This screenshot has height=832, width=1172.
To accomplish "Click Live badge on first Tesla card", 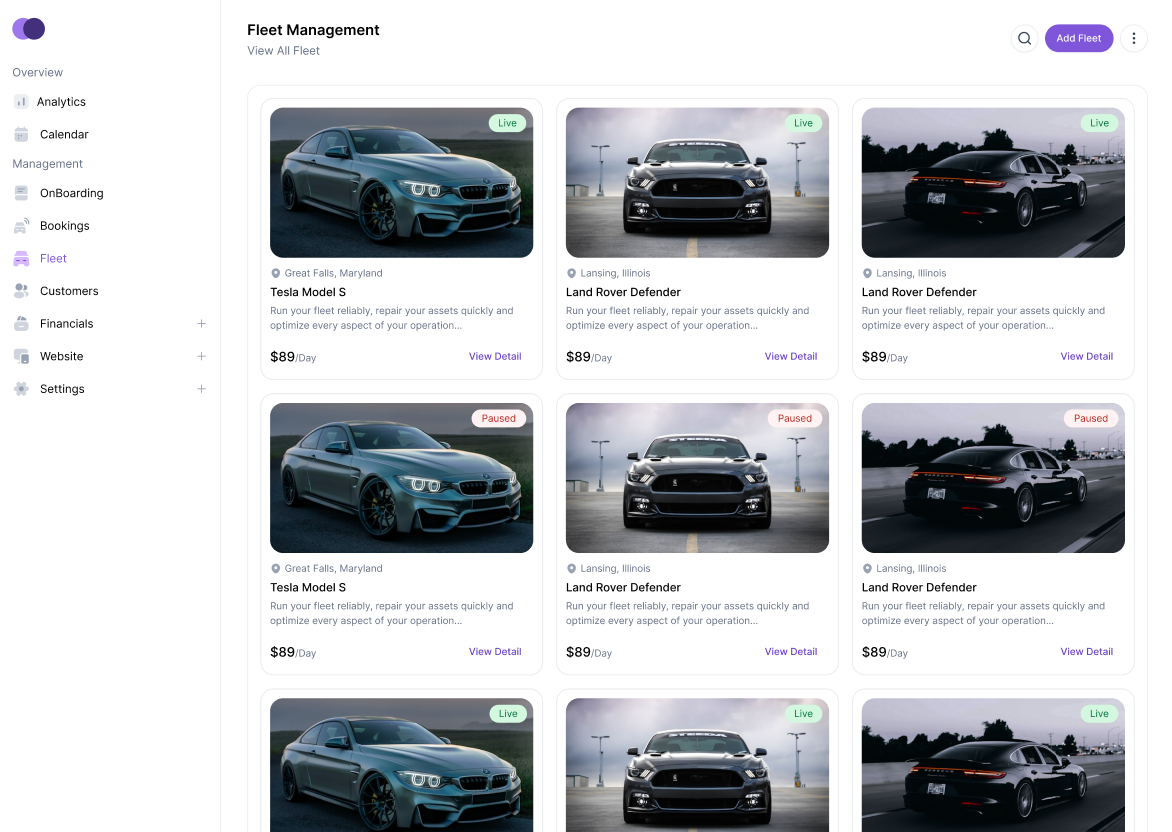I will [508, 123].
